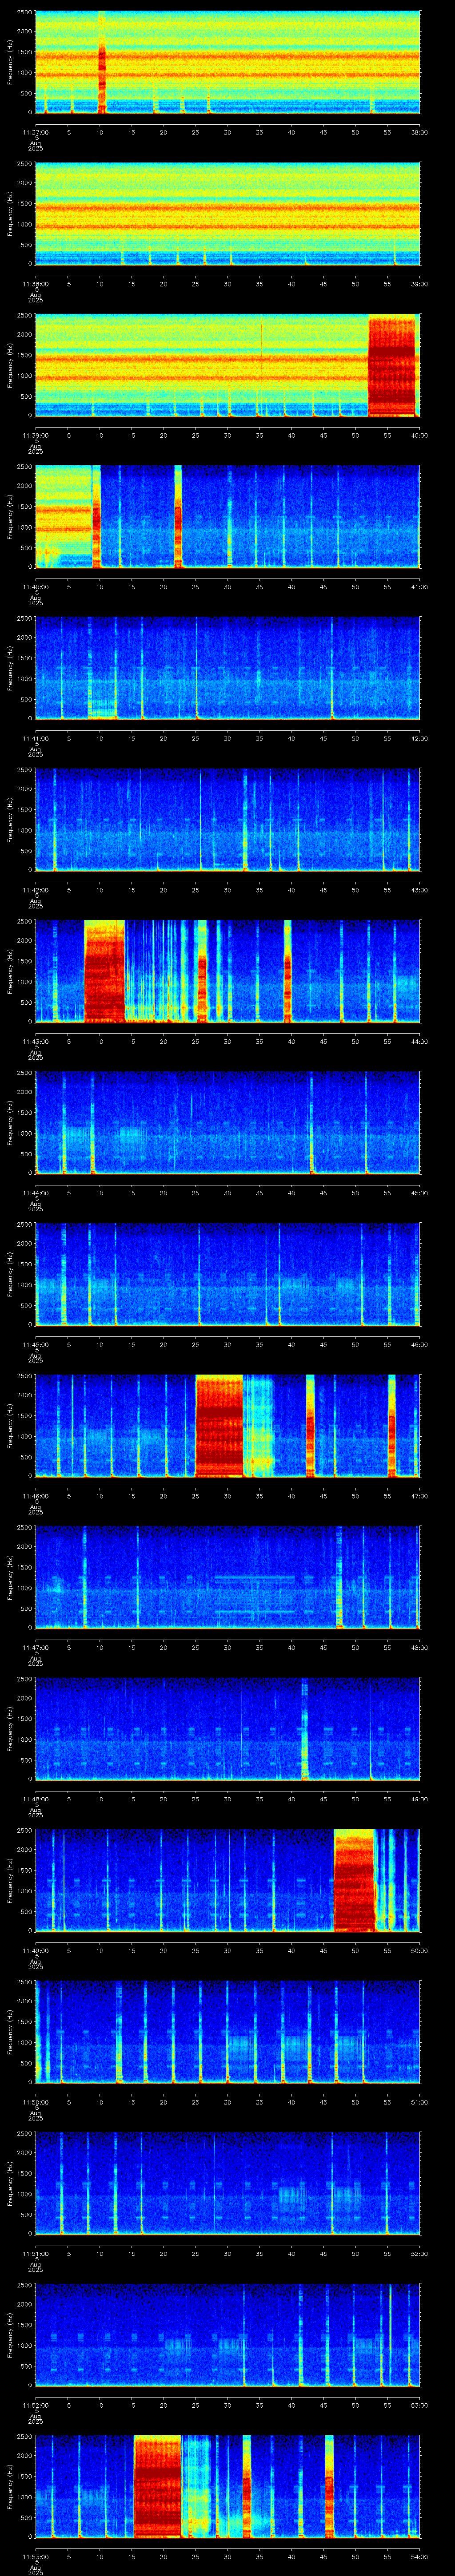Screen dimensions: 455x2576
Task: Click the spectrogram panel starting at 11:50:00
Action: click(228, 2033)
